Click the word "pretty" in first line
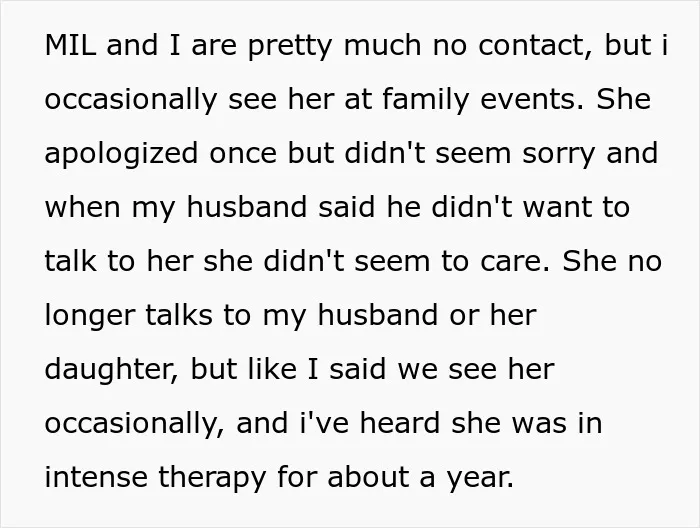700x528 pixels. (x=290, y=47)
